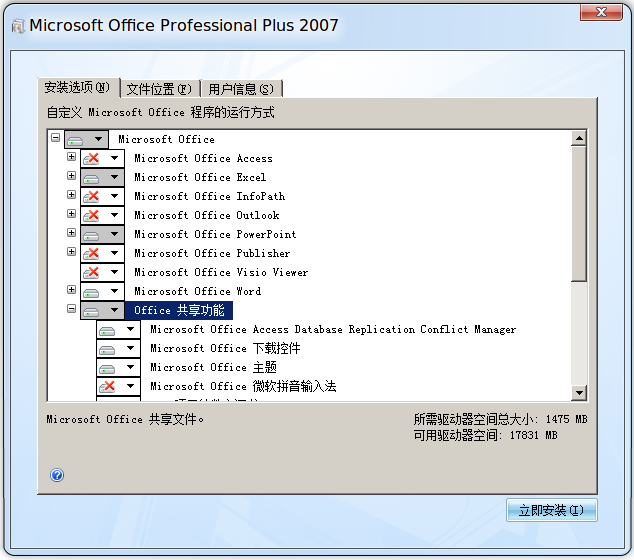Expand the Microsoft Office Outlook node
Viewport: 634px width, 560px height.
tap(72, 214)
